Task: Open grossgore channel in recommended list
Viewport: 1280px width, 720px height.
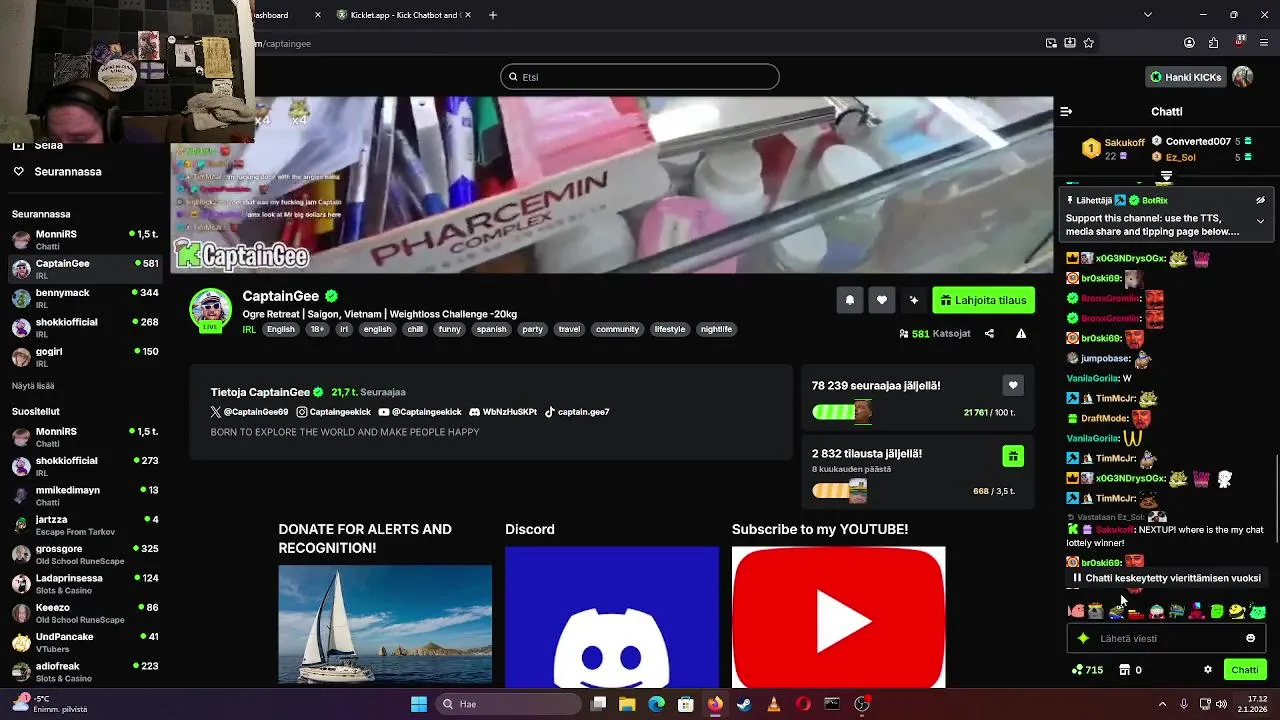Action: [86, 554]
